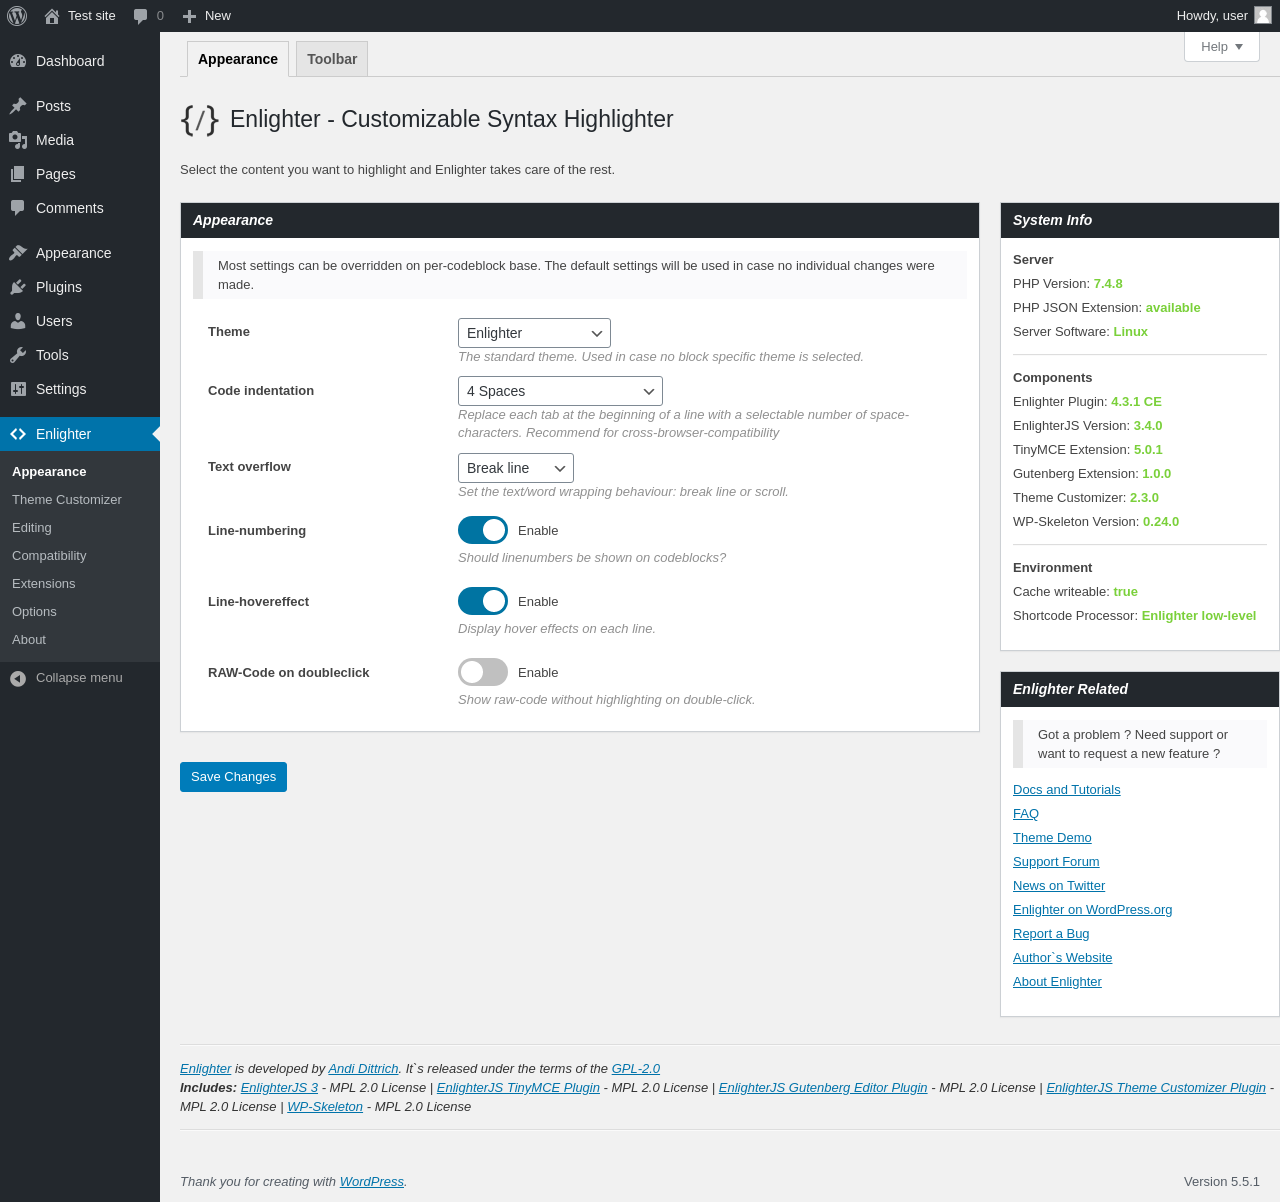
Task: Open Andi Dittrich link in footer
Action: pyautogui.click(x=364, y=1069)
